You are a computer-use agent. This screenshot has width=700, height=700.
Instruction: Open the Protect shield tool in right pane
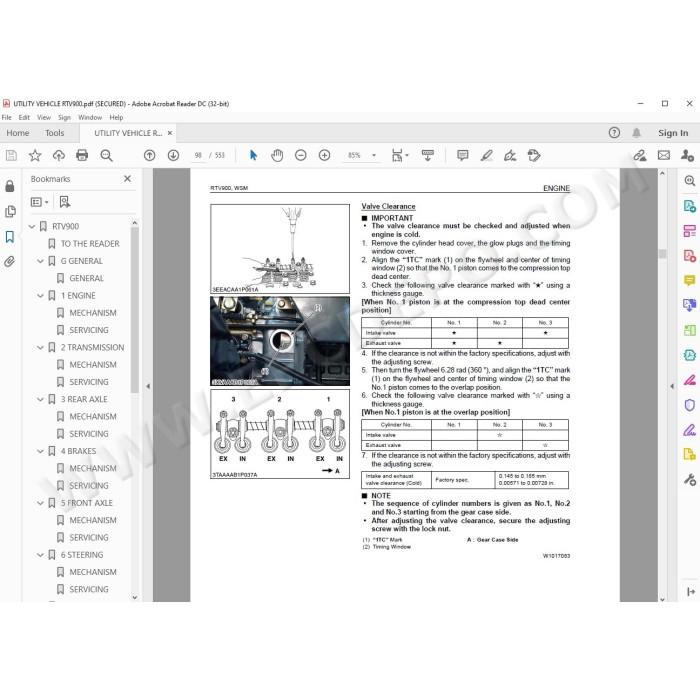tap(690, 405)
